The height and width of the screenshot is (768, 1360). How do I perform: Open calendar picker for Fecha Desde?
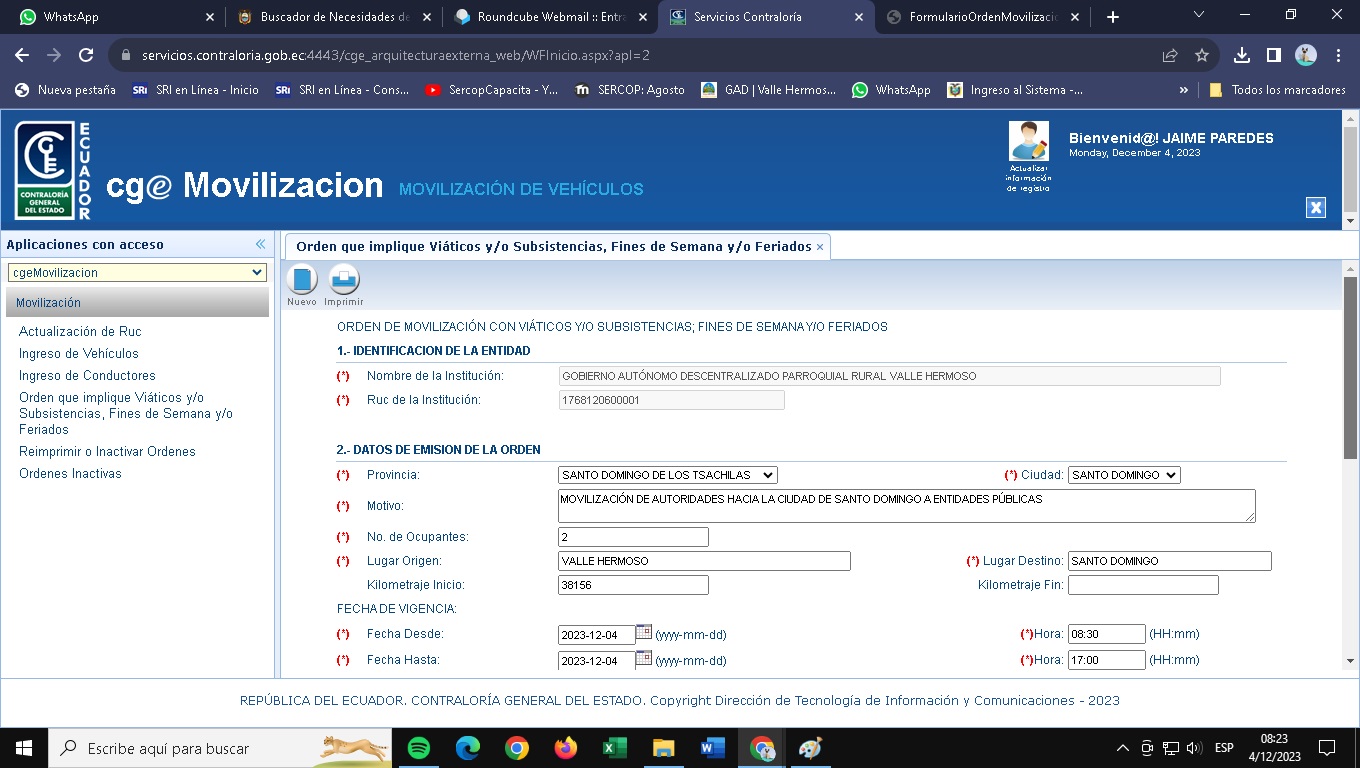(644, 632)
